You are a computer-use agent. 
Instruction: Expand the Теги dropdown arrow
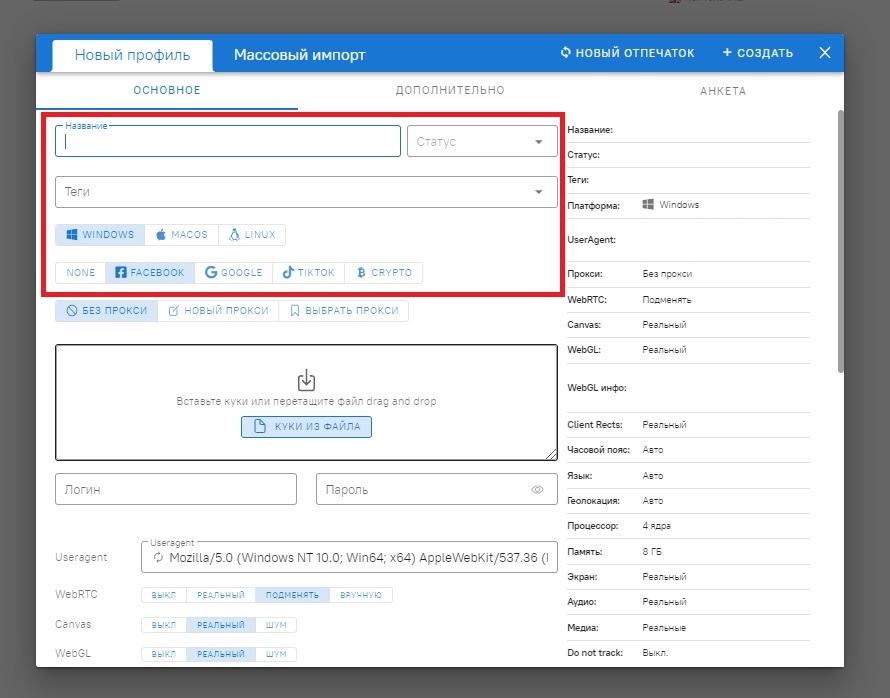[539, 192]
